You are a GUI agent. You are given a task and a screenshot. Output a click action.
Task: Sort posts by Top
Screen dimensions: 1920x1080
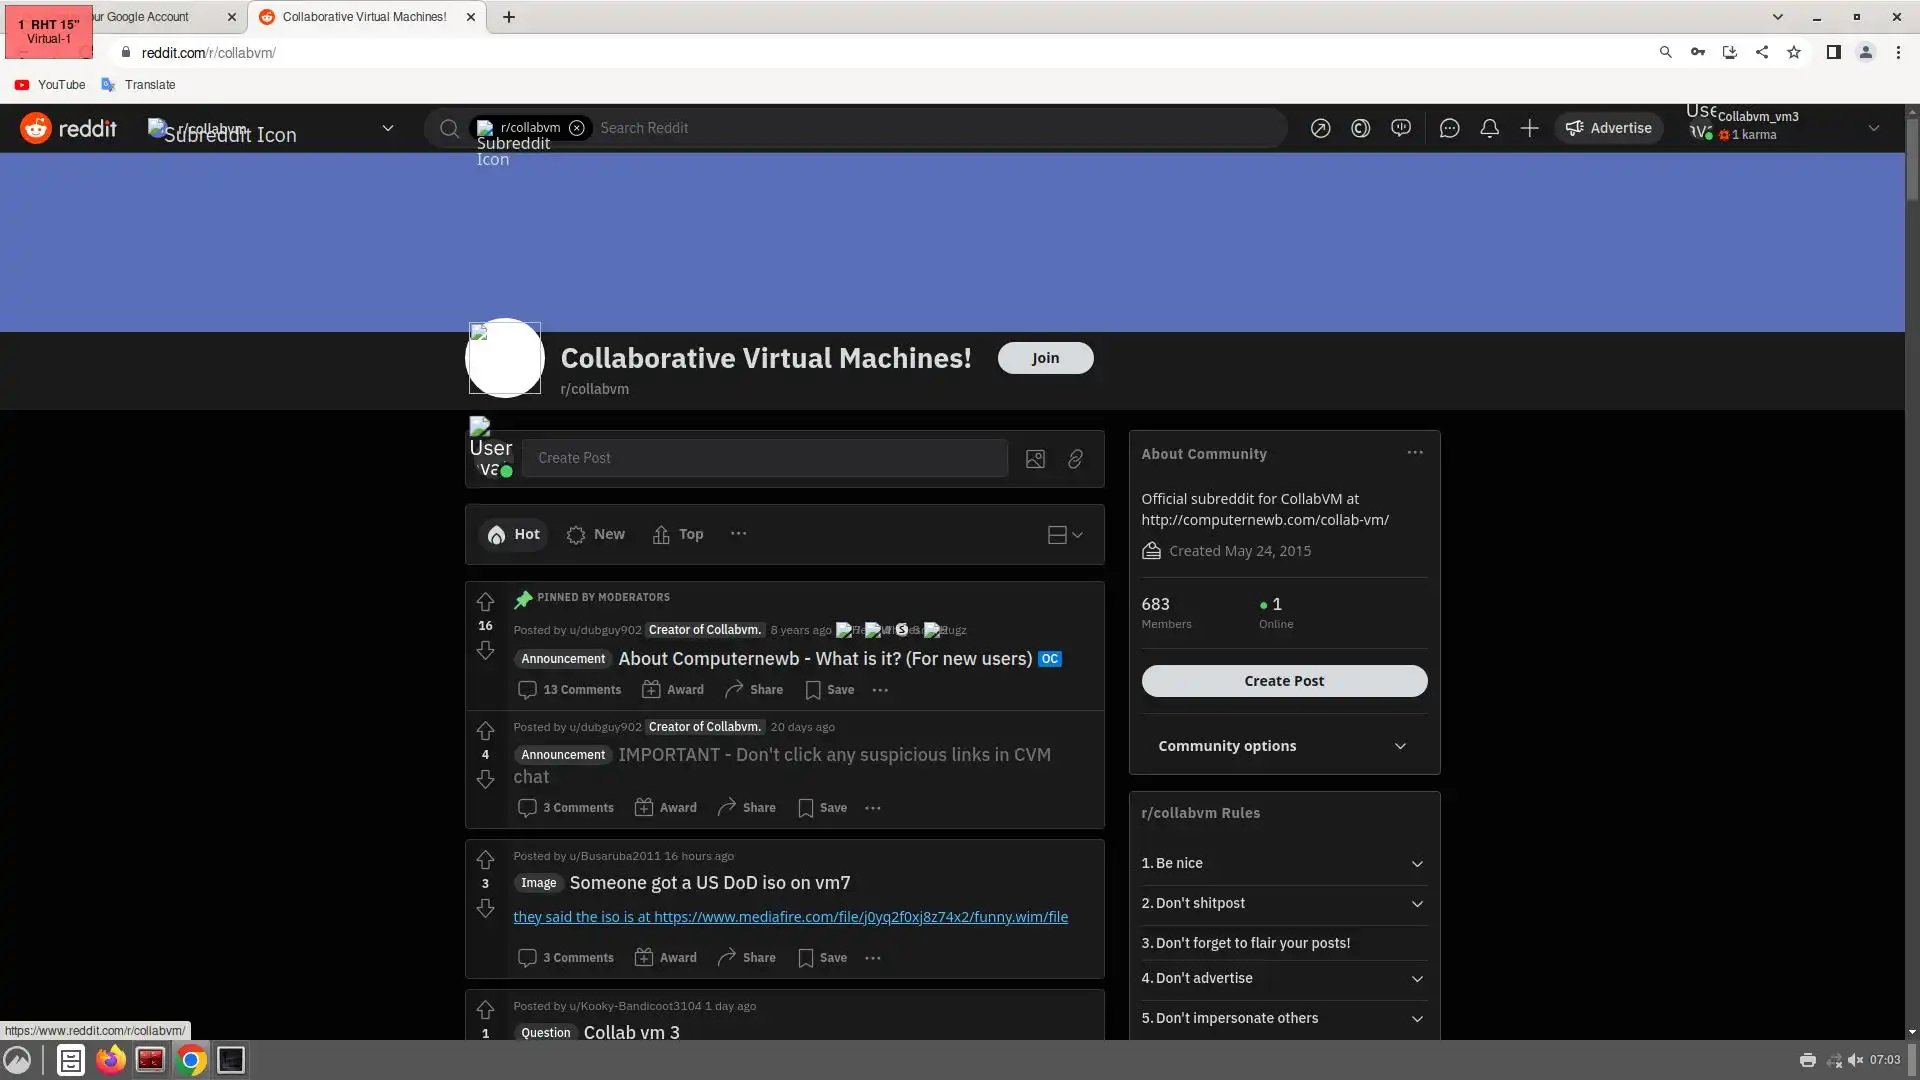(x=678, y=535)
